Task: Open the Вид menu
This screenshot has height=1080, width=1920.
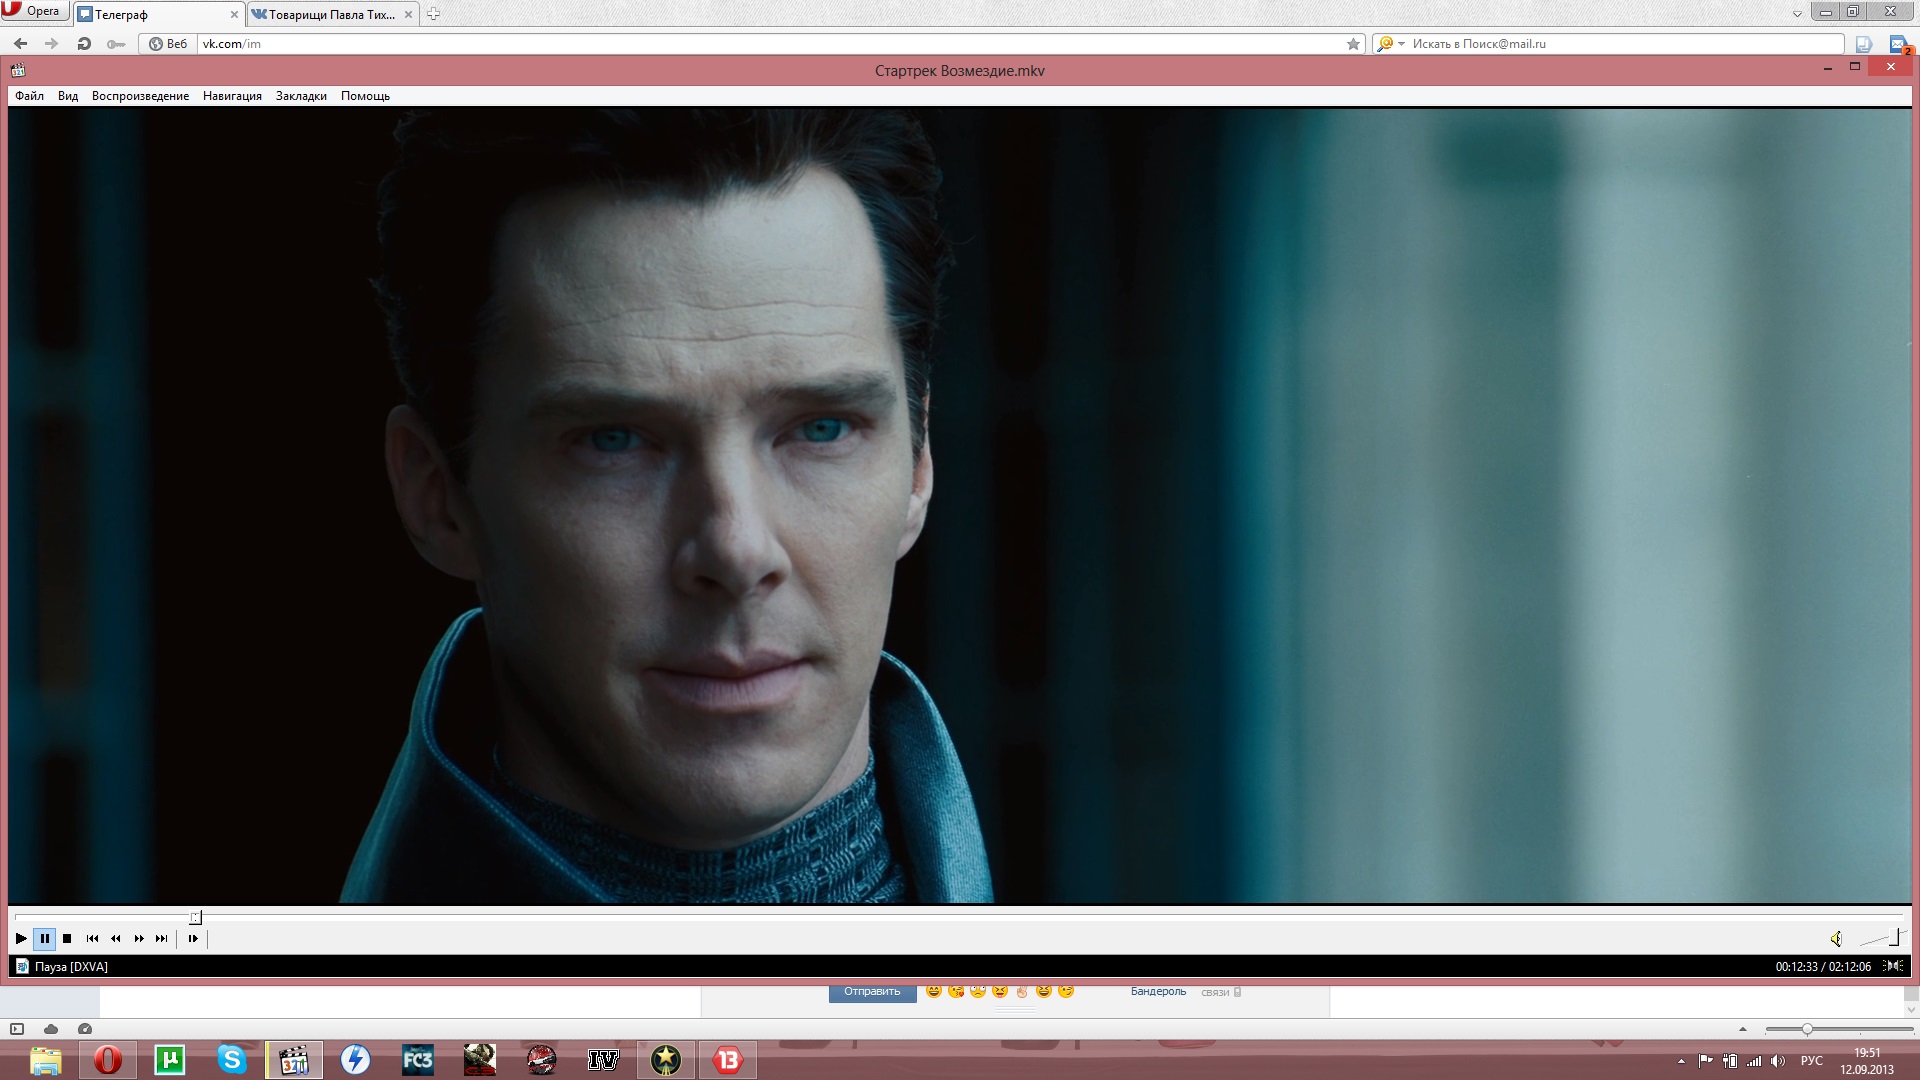Action: [68, 96]
